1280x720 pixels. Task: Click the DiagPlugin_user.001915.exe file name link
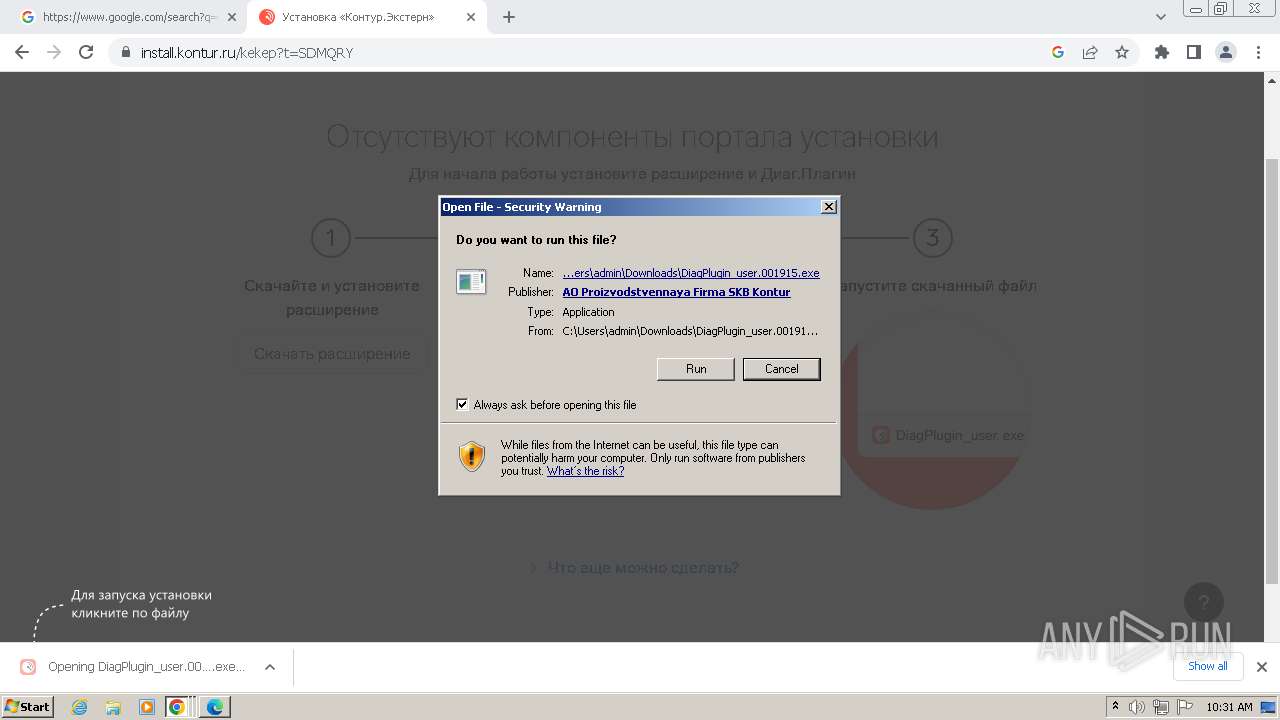691,273
